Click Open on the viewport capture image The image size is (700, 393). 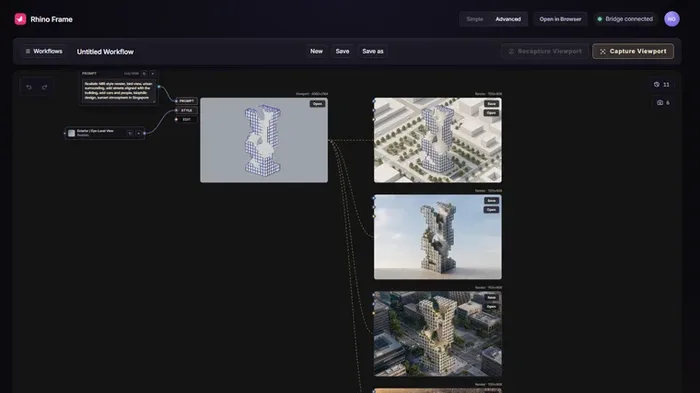[x=317, y=104]
